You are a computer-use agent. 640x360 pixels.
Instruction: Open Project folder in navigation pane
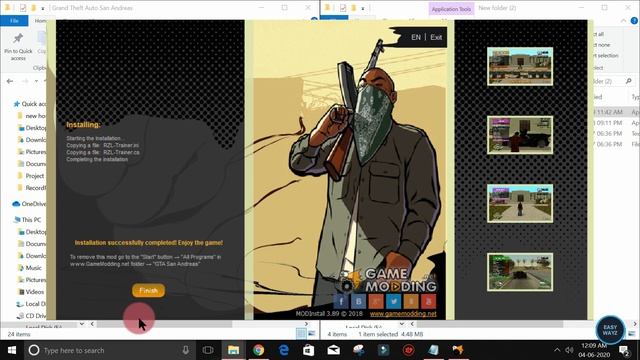pyautogui.click(x=31, y=176)
